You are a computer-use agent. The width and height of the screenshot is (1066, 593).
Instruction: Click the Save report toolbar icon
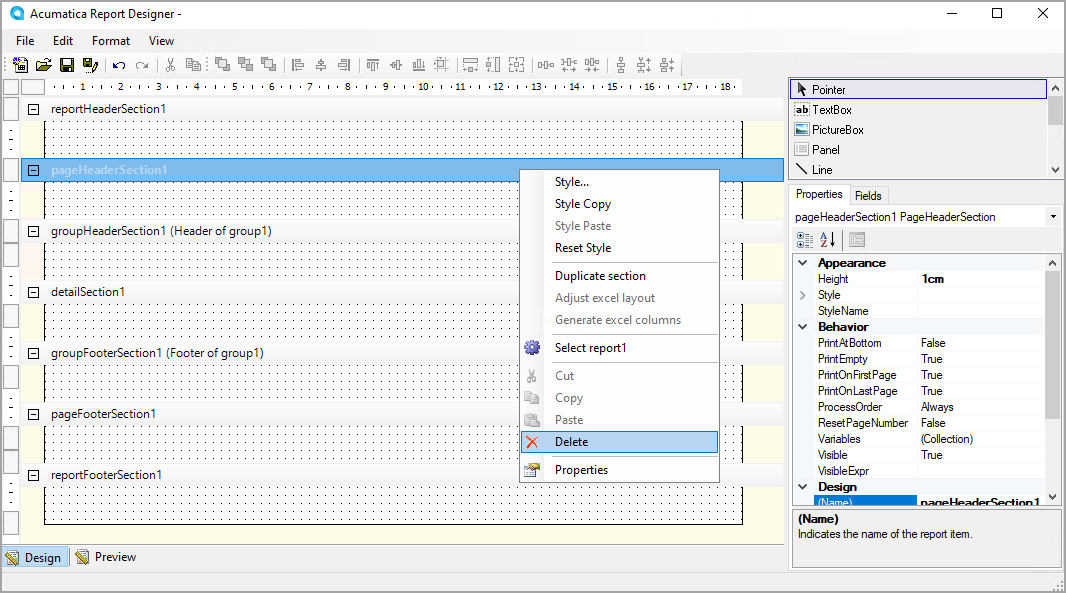65,65
